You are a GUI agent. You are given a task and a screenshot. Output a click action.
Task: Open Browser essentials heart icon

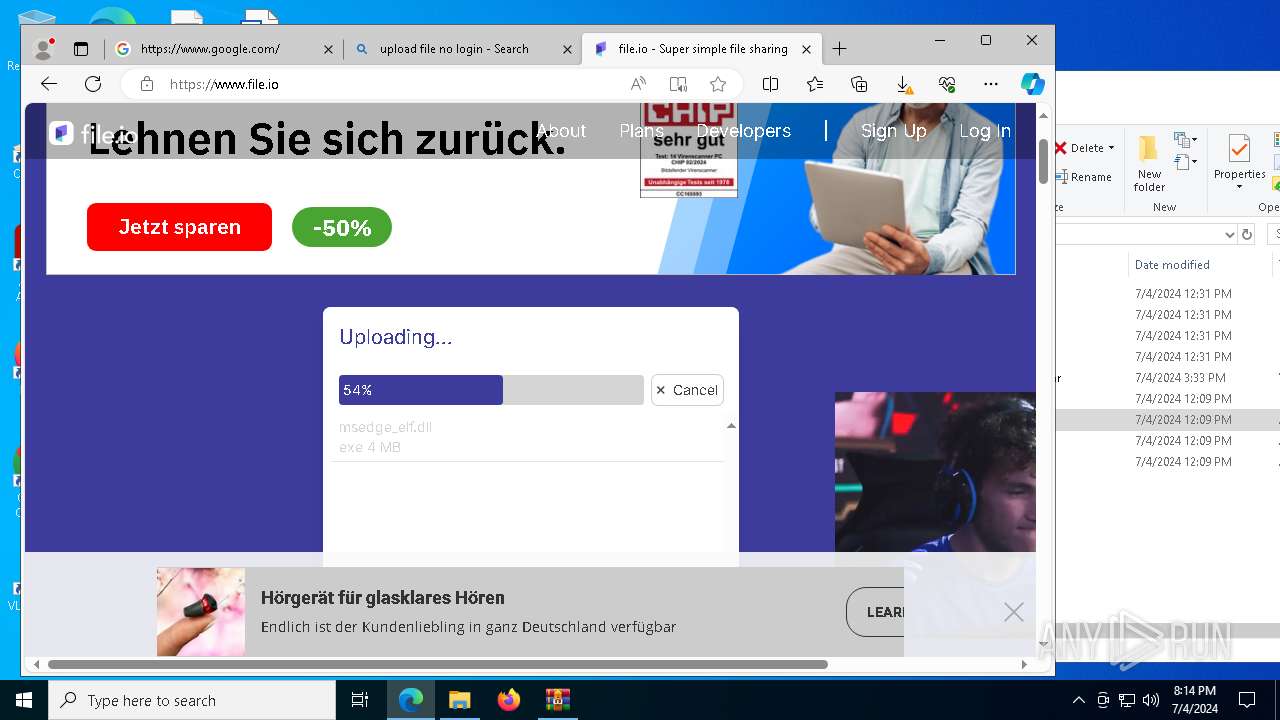[x=947, y=84]
